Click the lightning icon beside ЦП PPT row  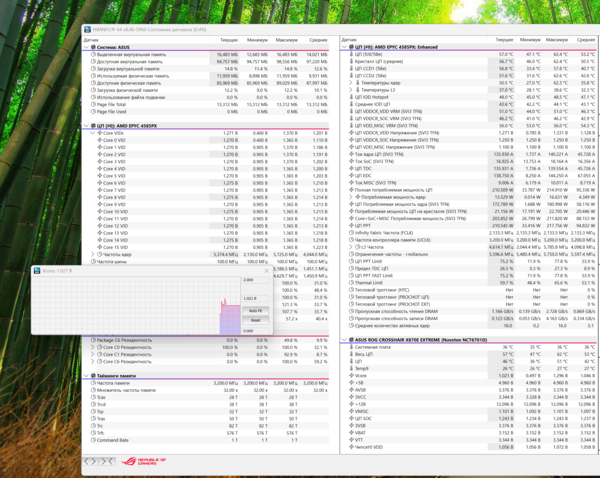[351, 226]
